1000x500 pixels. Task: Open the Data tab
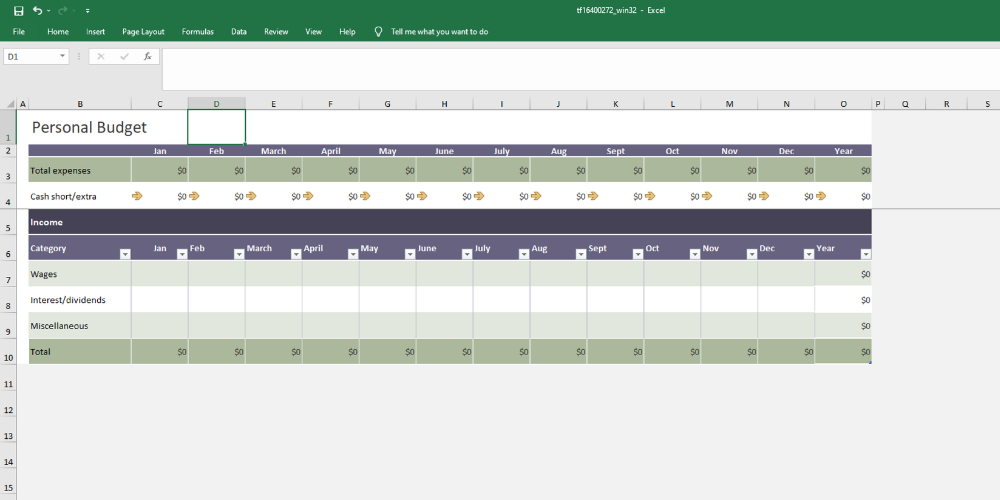coord(239,31)
